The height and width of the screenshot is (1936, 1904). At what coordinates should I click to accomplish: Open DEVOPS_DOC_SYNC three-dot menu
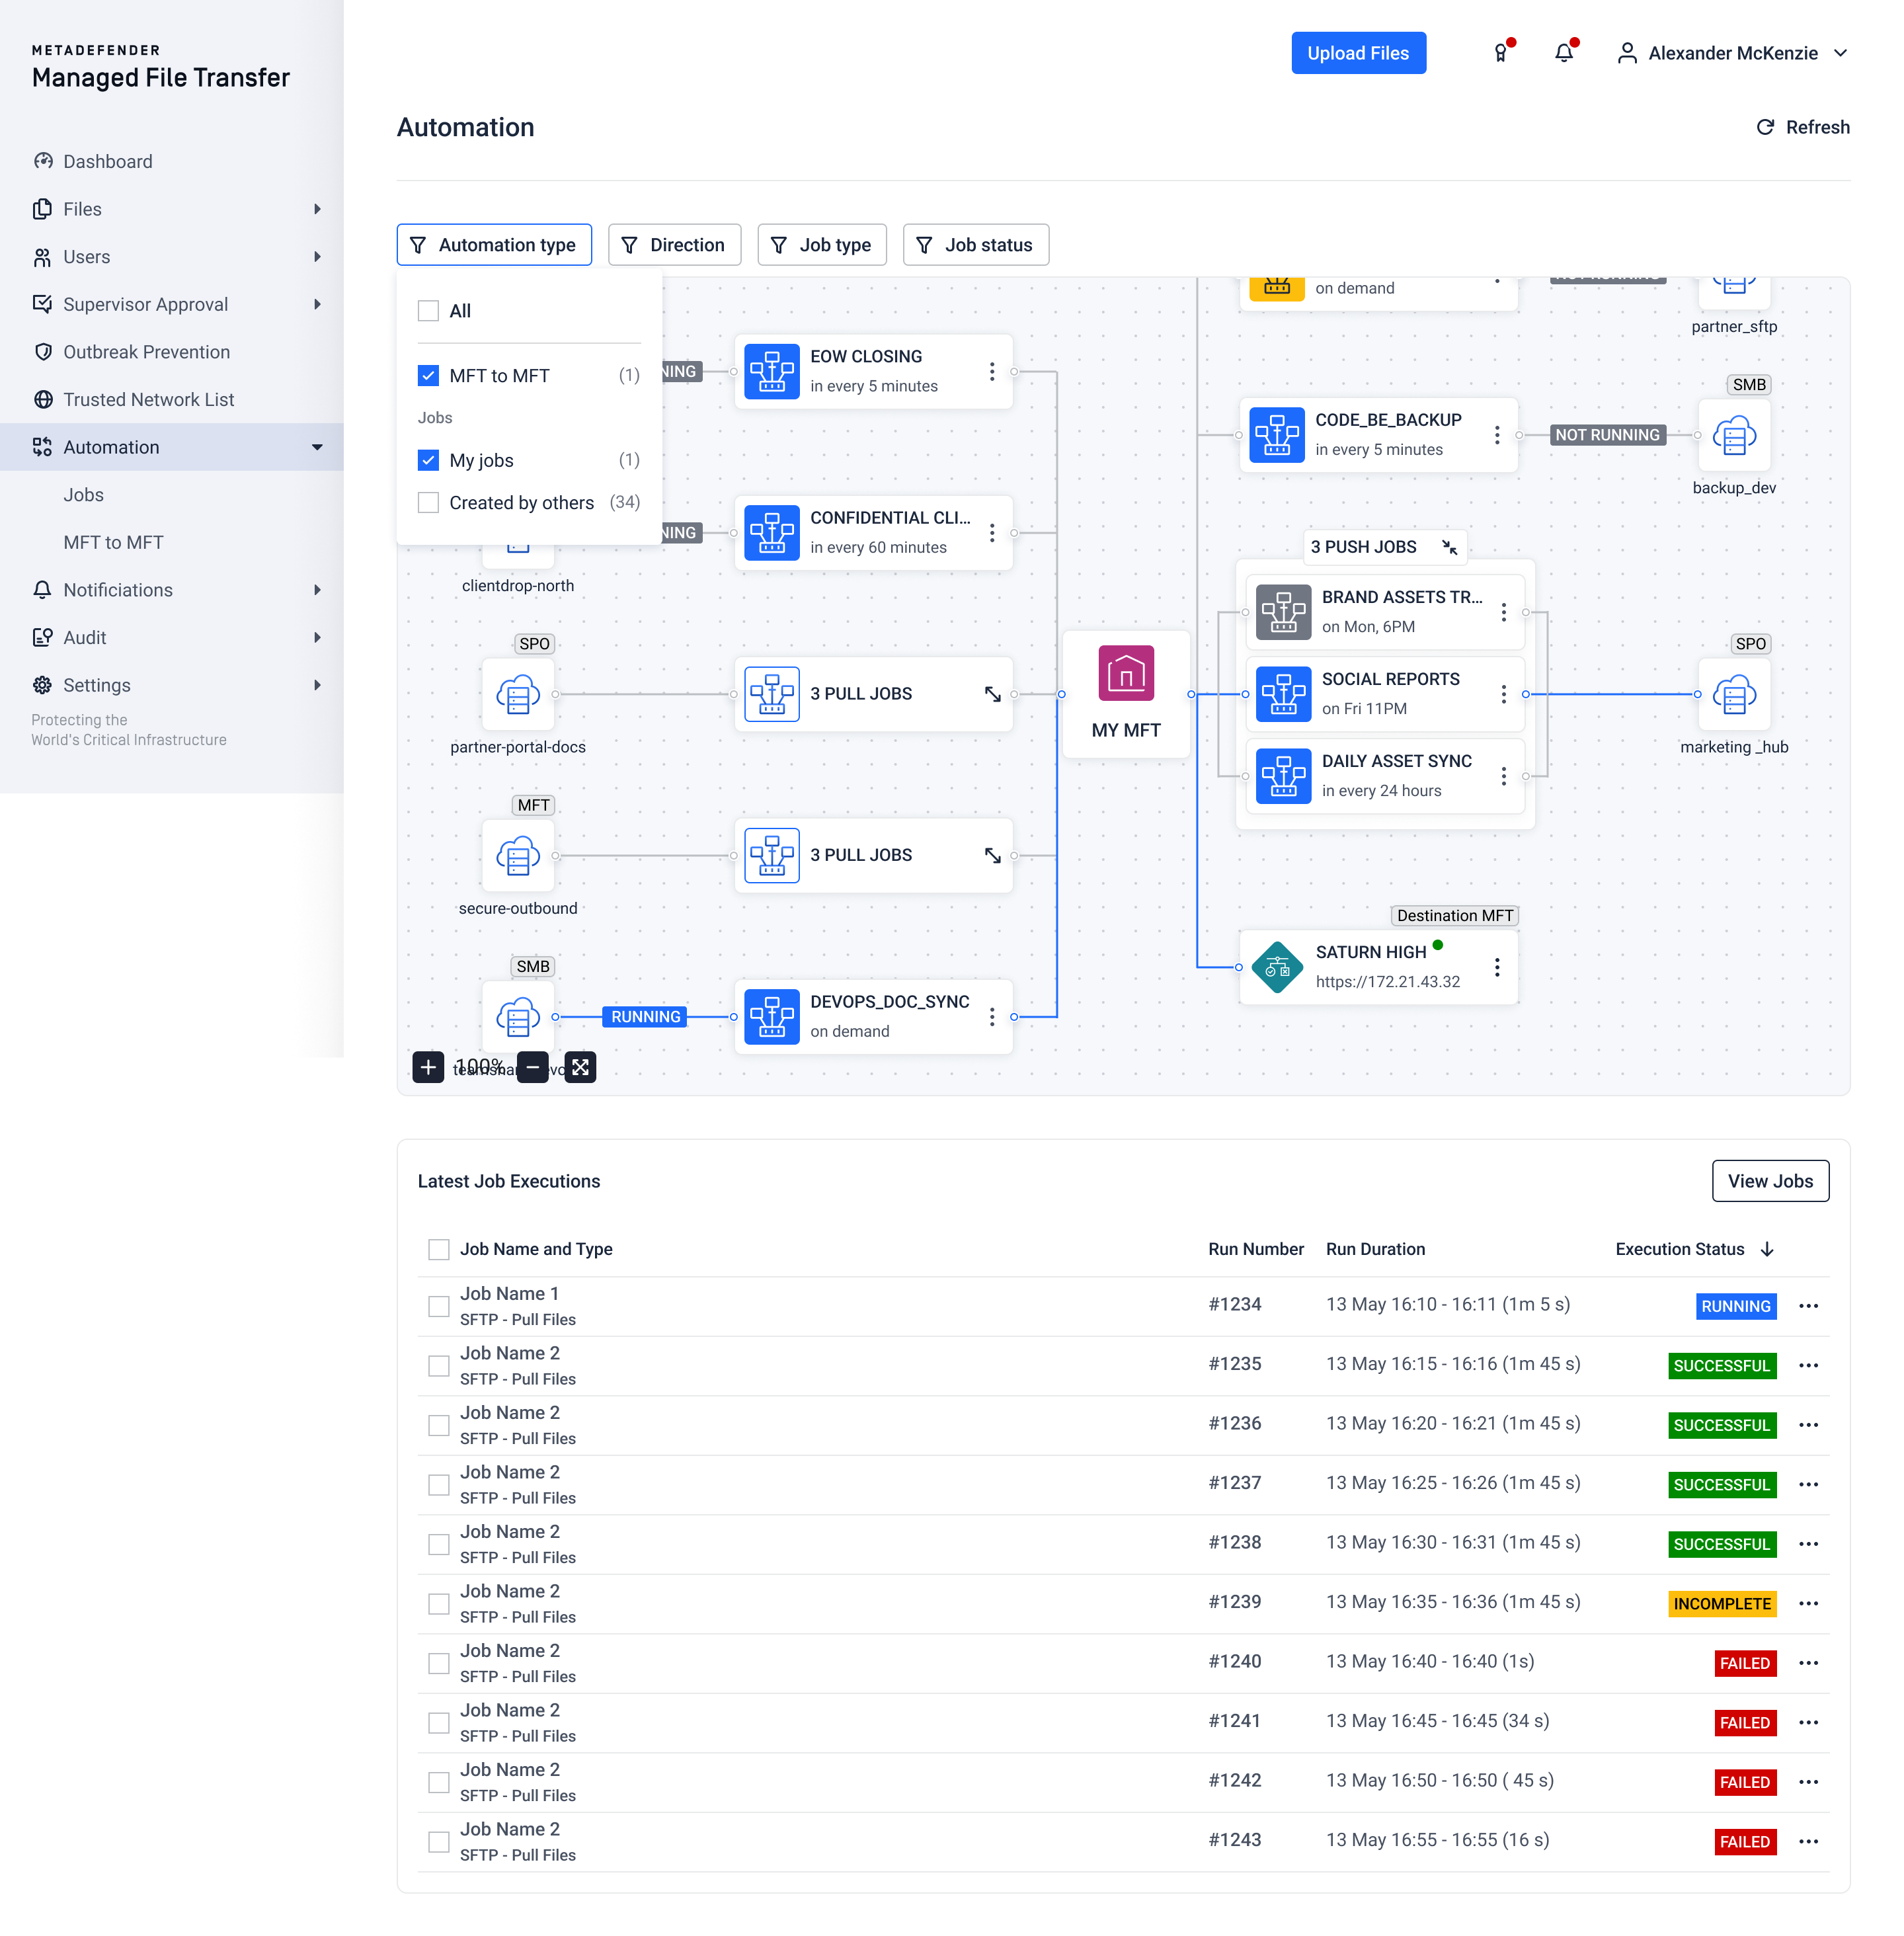(x=991, y=1017)
